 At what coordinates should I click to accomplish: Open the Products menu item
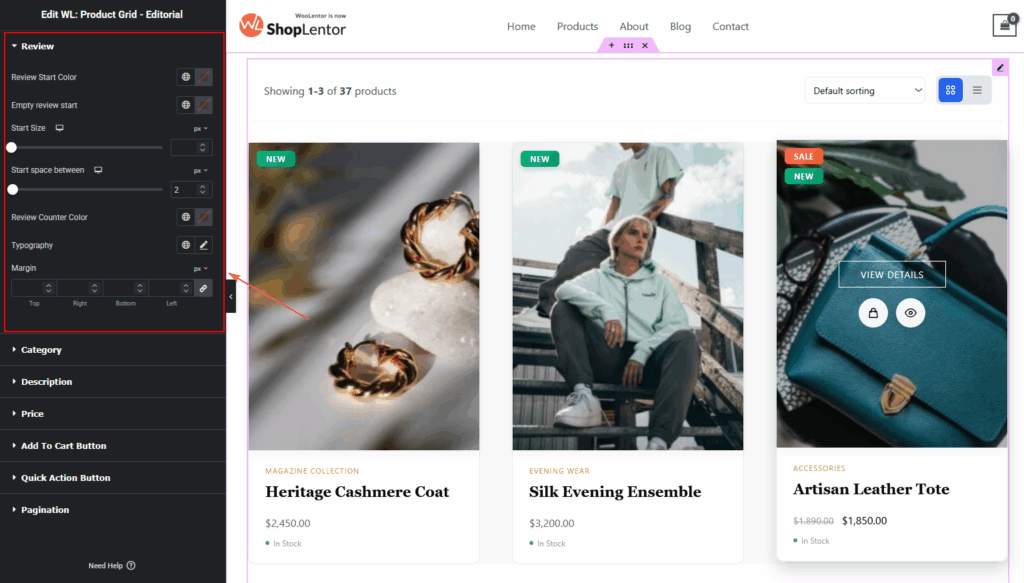click(x=577, y=26)
